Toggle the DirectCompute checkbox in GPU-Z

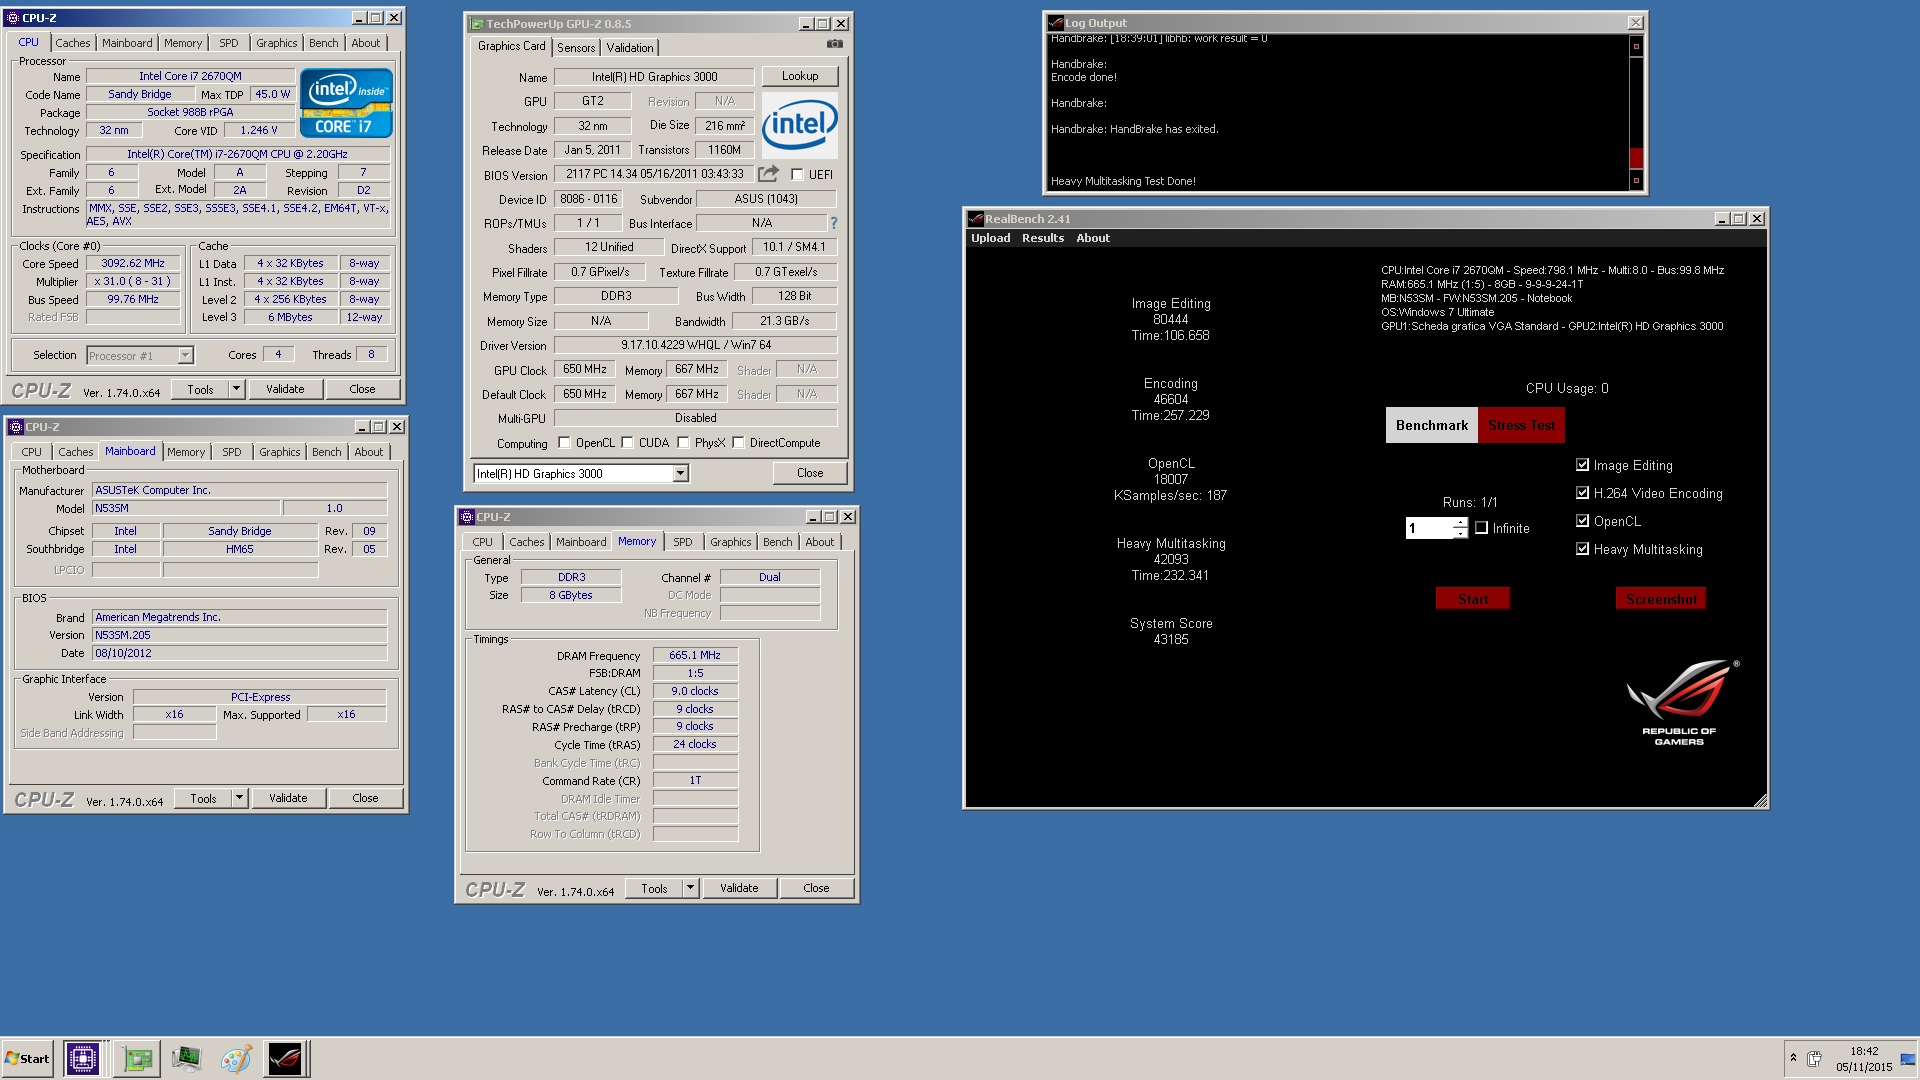(x=738, y=442)
